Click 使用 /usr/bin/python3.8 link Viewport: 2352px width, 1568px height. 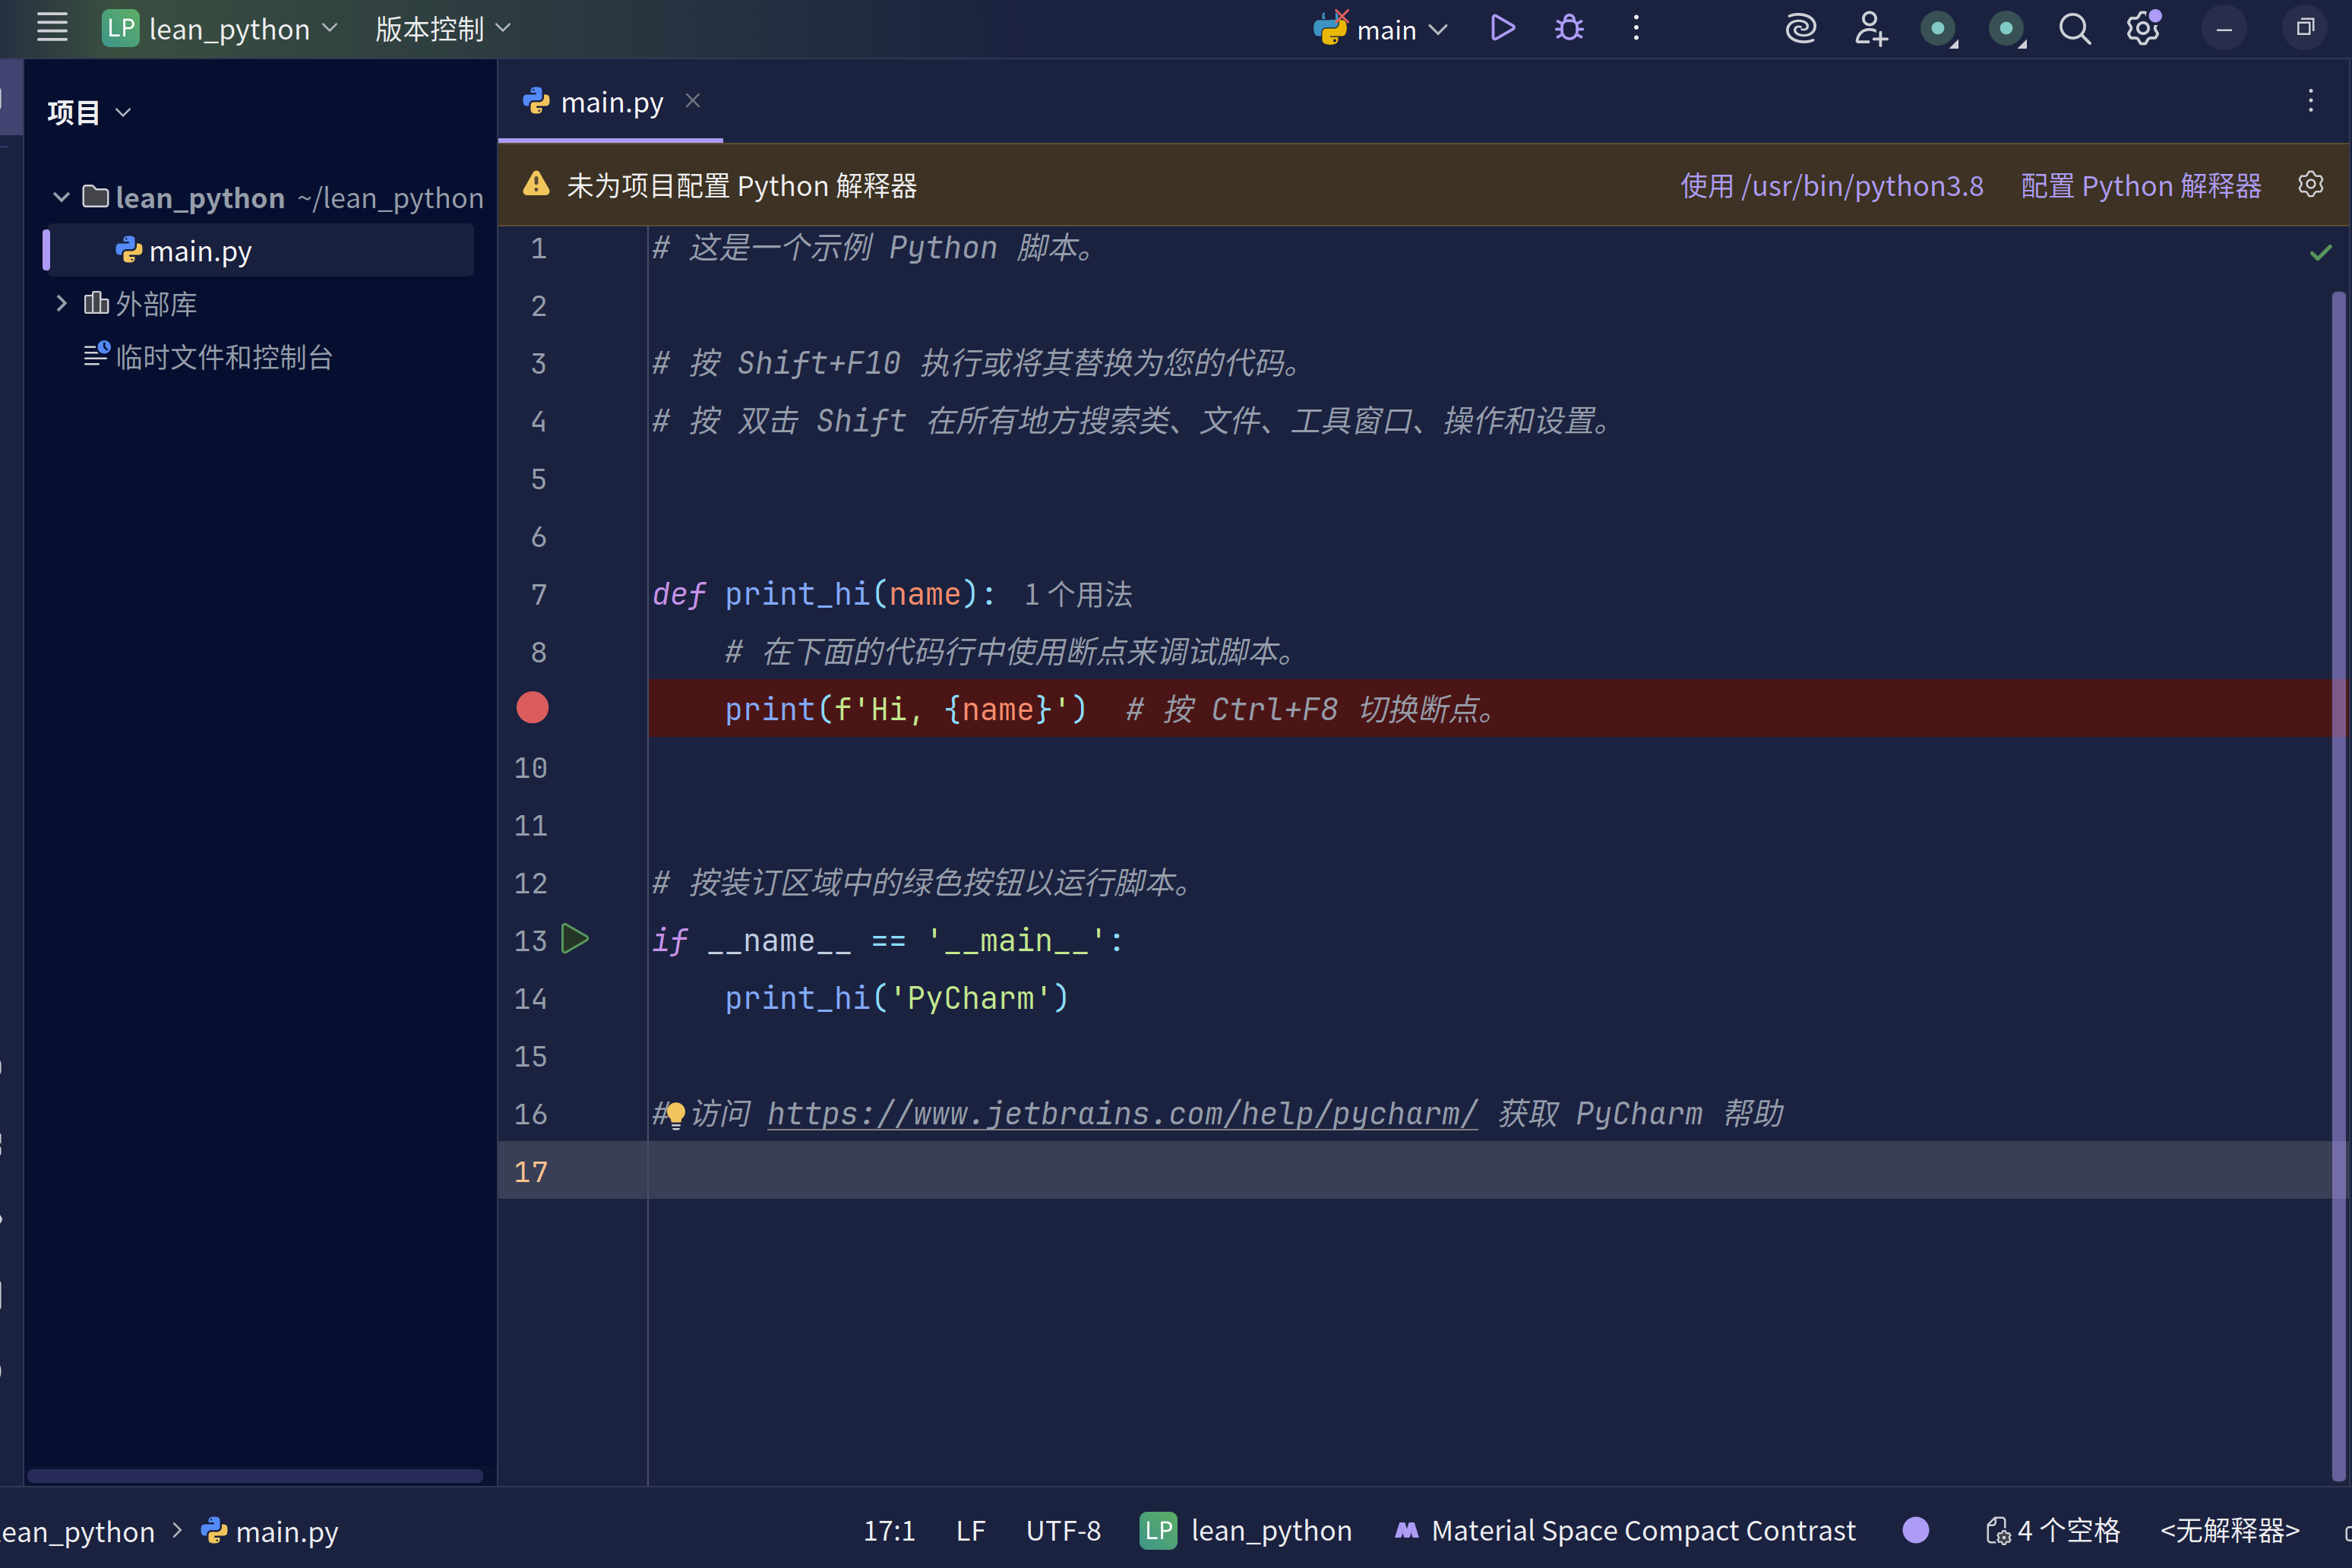1831,186
